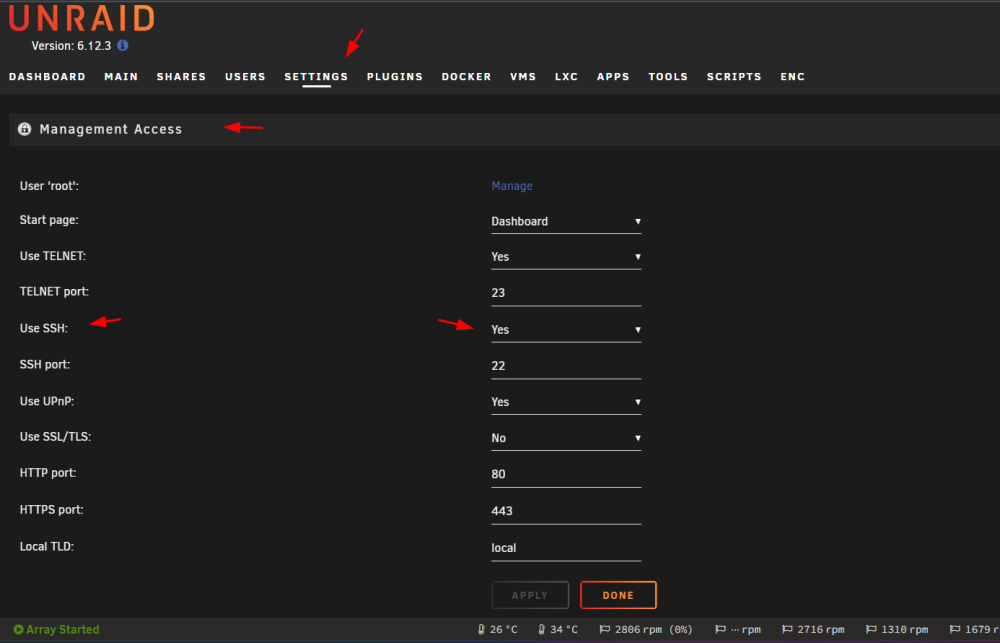Click the Unraid logo

[x=82, y=18]
